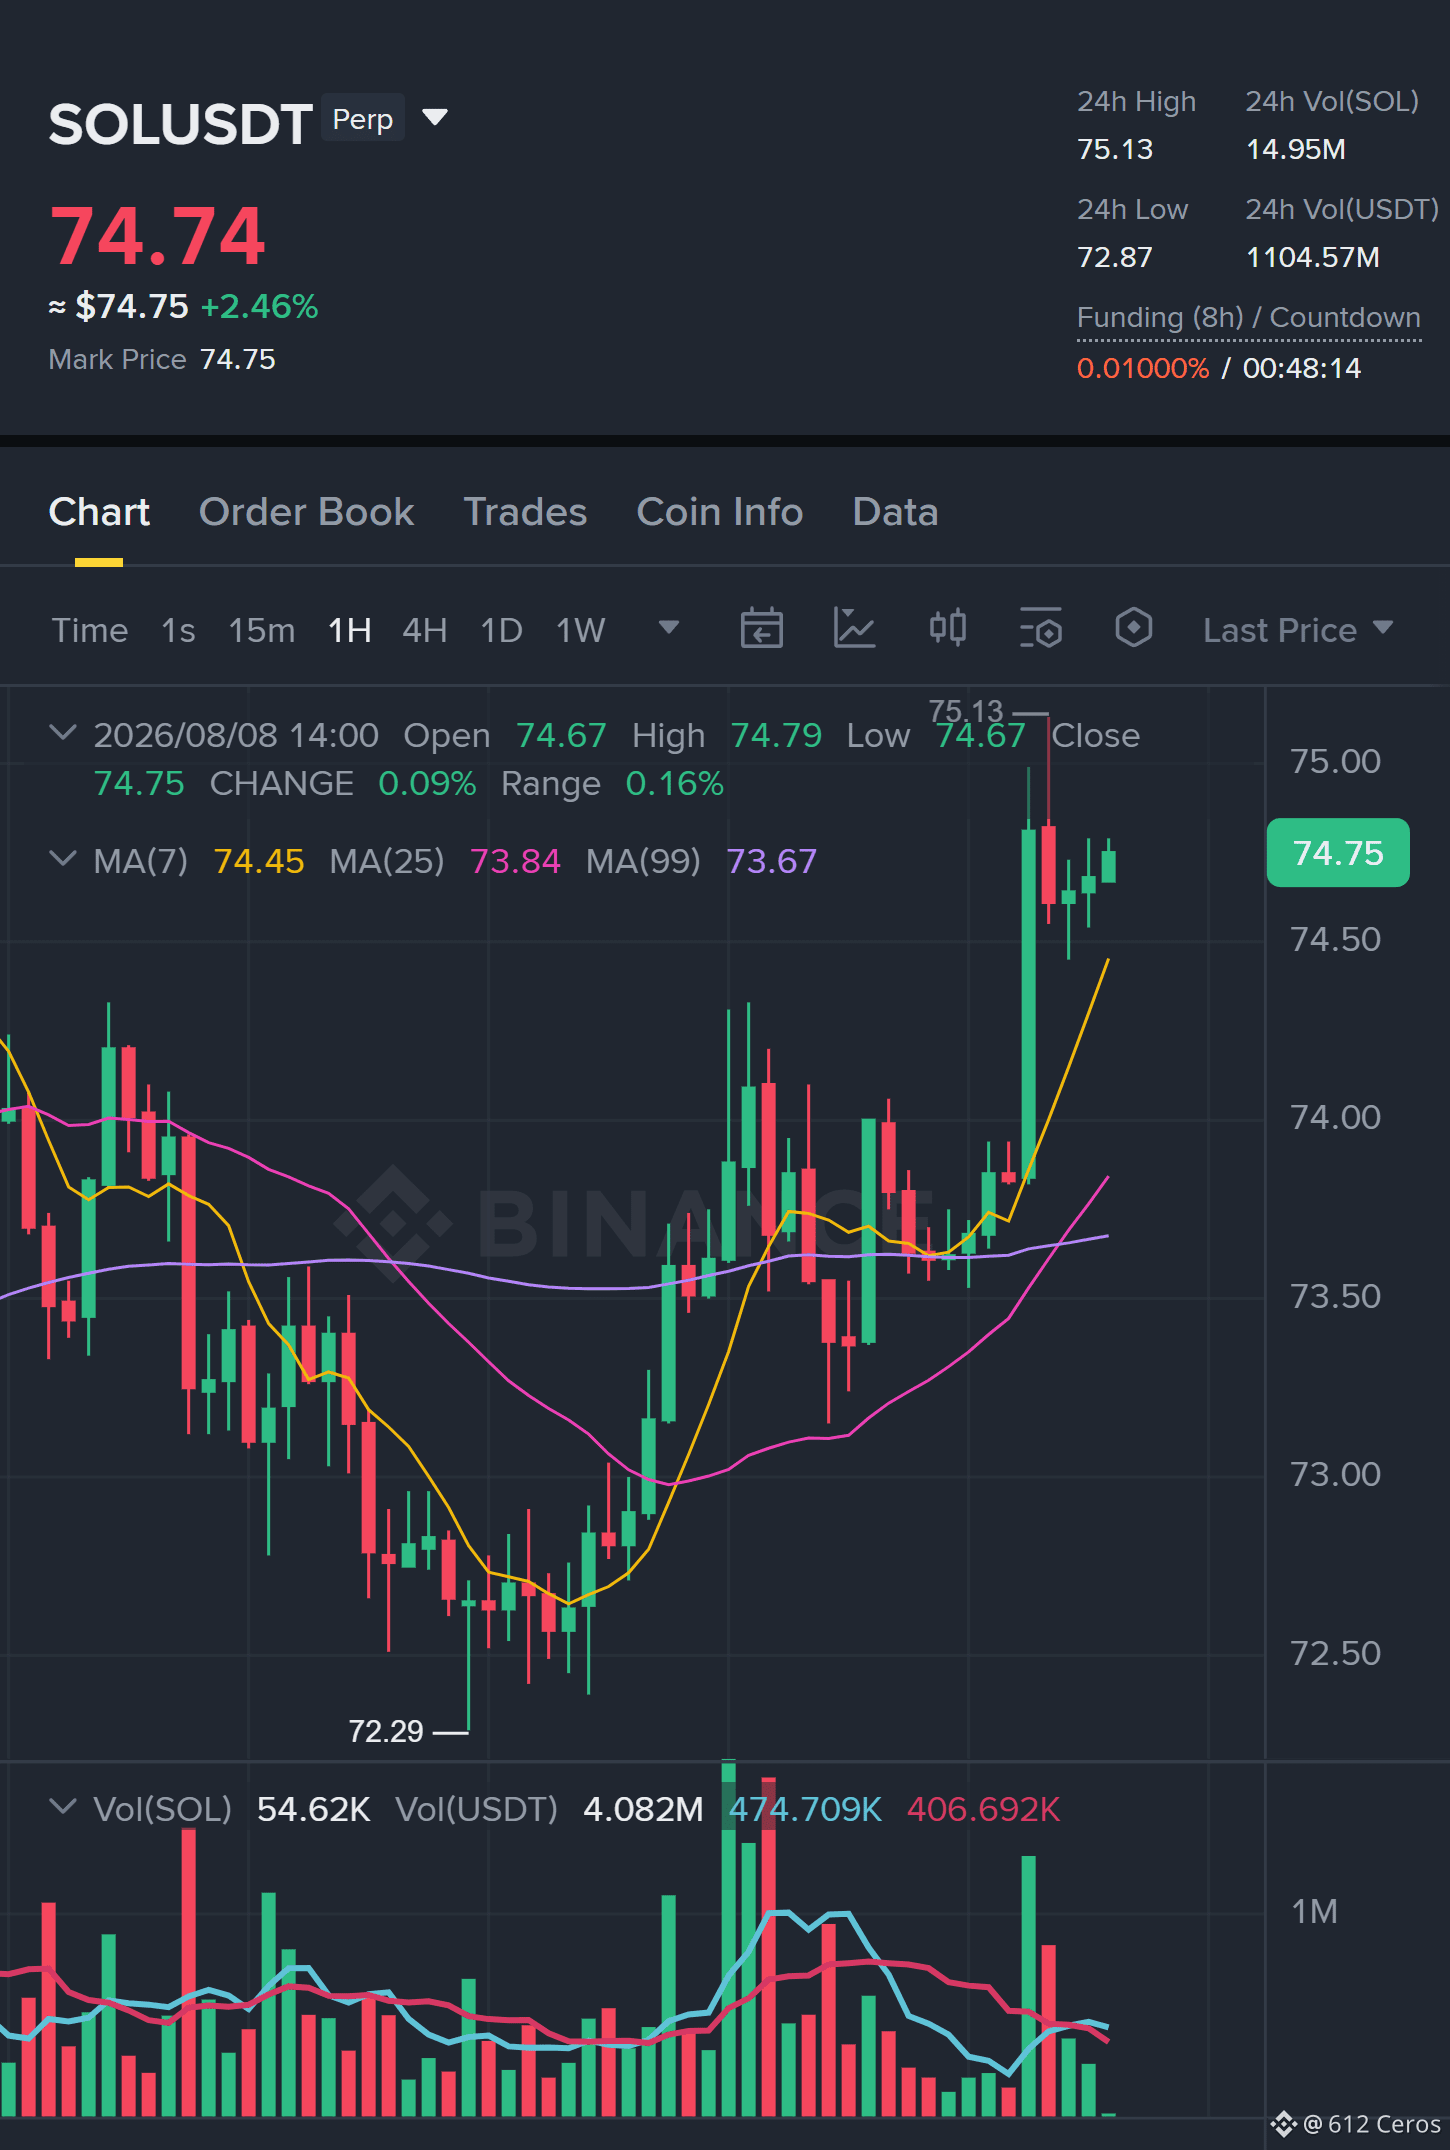
Task: Click the 1M volume axis label
Action: [1314, 1911]
